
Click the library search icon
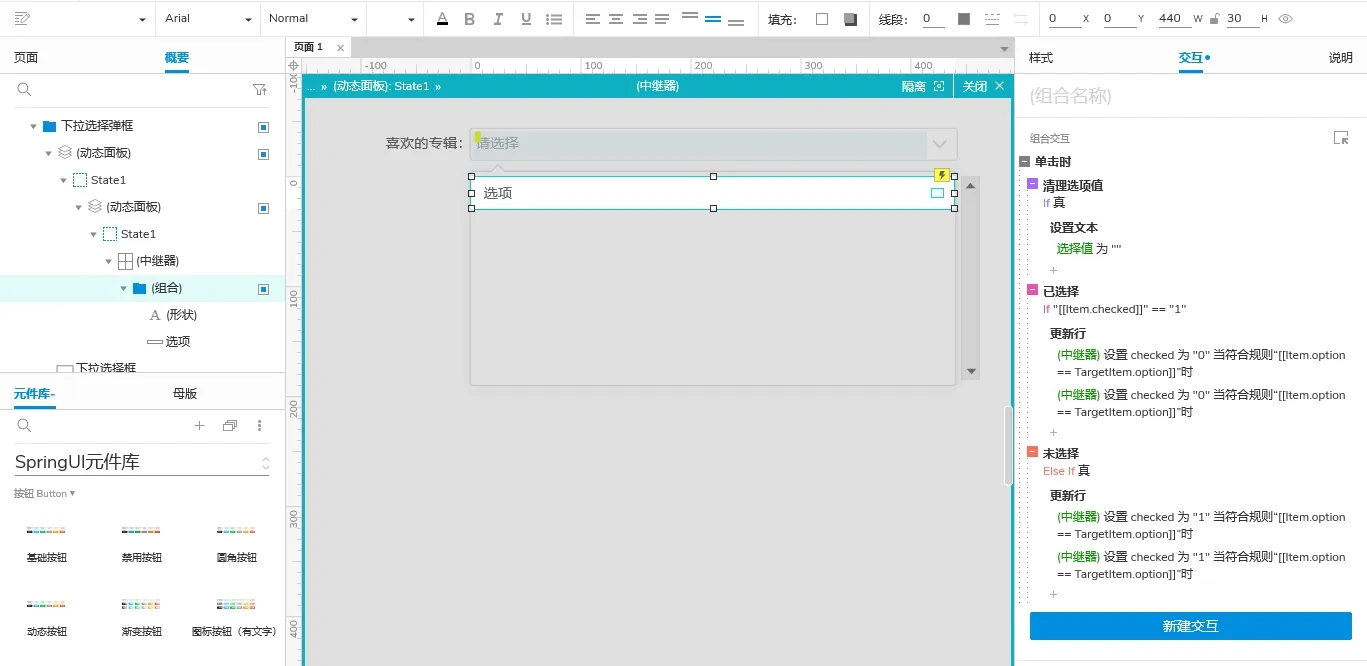[x=24, y=426]
